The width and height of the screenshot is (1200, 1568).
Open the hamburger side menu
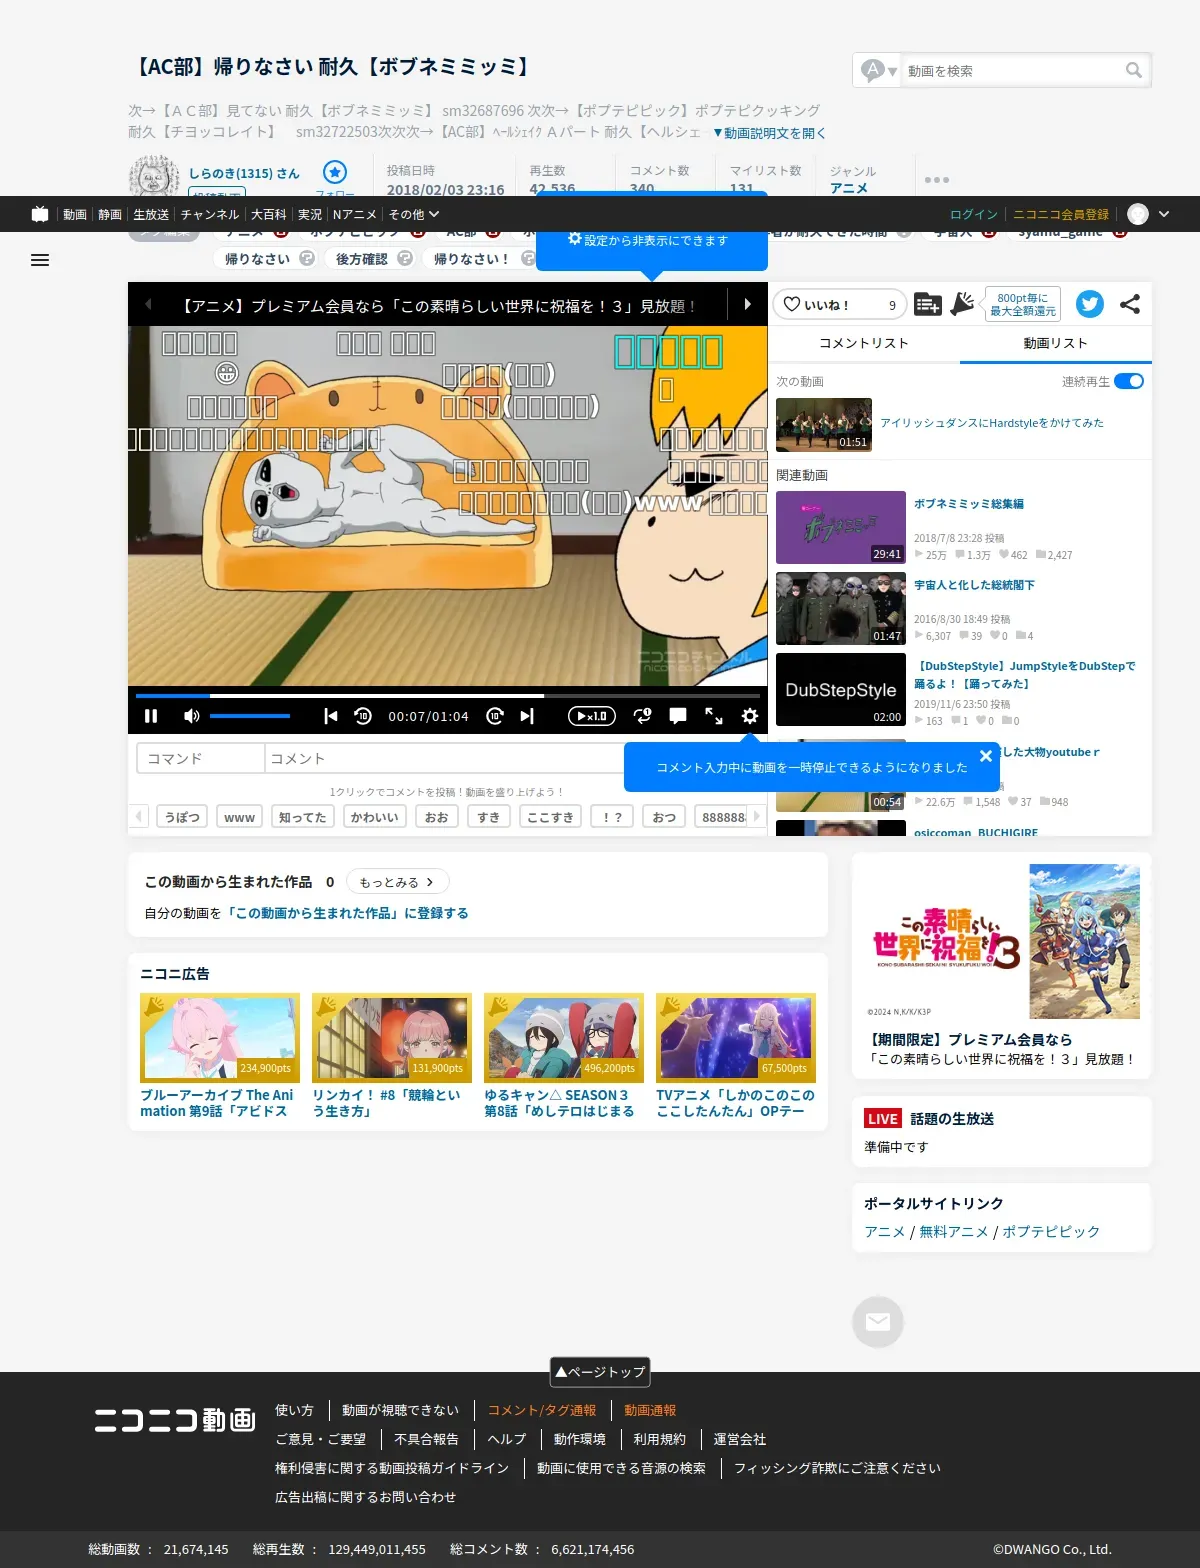pyautogui.click(x=40, y=260)
